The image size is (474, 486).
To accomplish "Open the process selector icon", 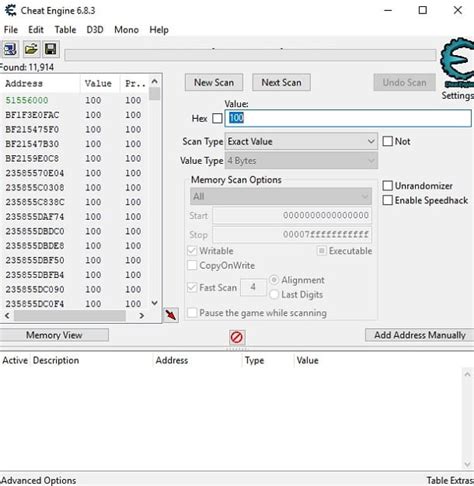I will point(10,50).
